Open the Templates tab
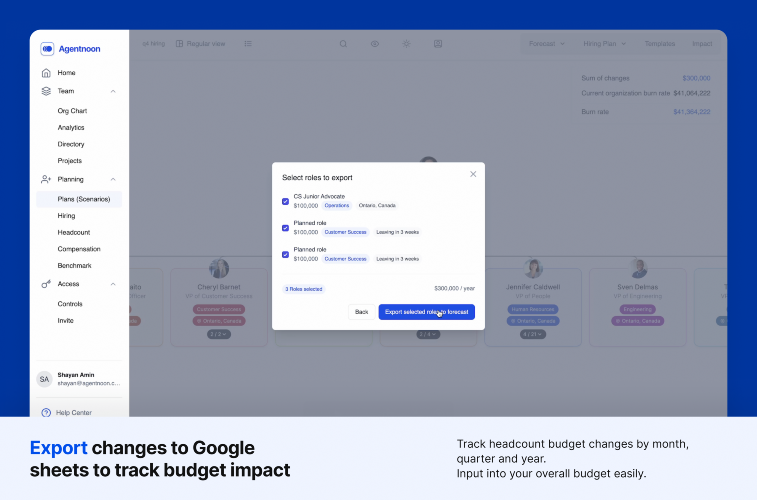Screen dimensions: 757x500 pyautogui.click(x=660, y=44)
